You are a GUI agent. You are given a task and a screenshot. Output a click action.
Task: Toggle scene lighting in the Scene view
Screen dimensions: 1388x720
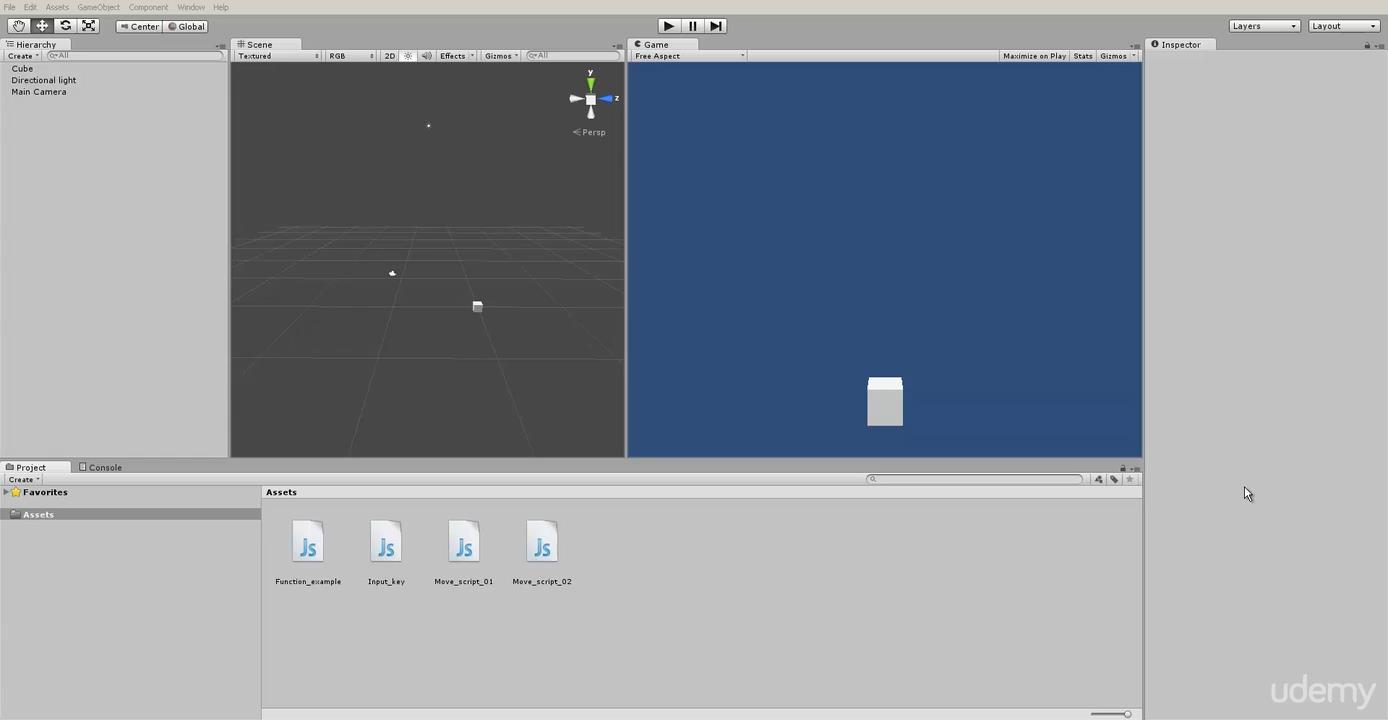[x=406, y=56]
